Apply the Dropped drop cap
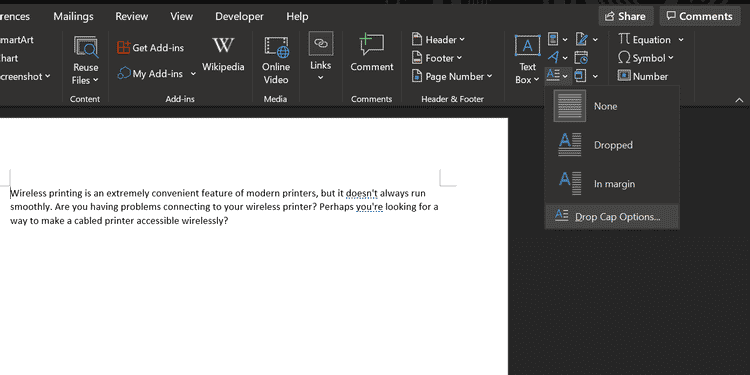The image size is (750, 375). pos(612,145)
